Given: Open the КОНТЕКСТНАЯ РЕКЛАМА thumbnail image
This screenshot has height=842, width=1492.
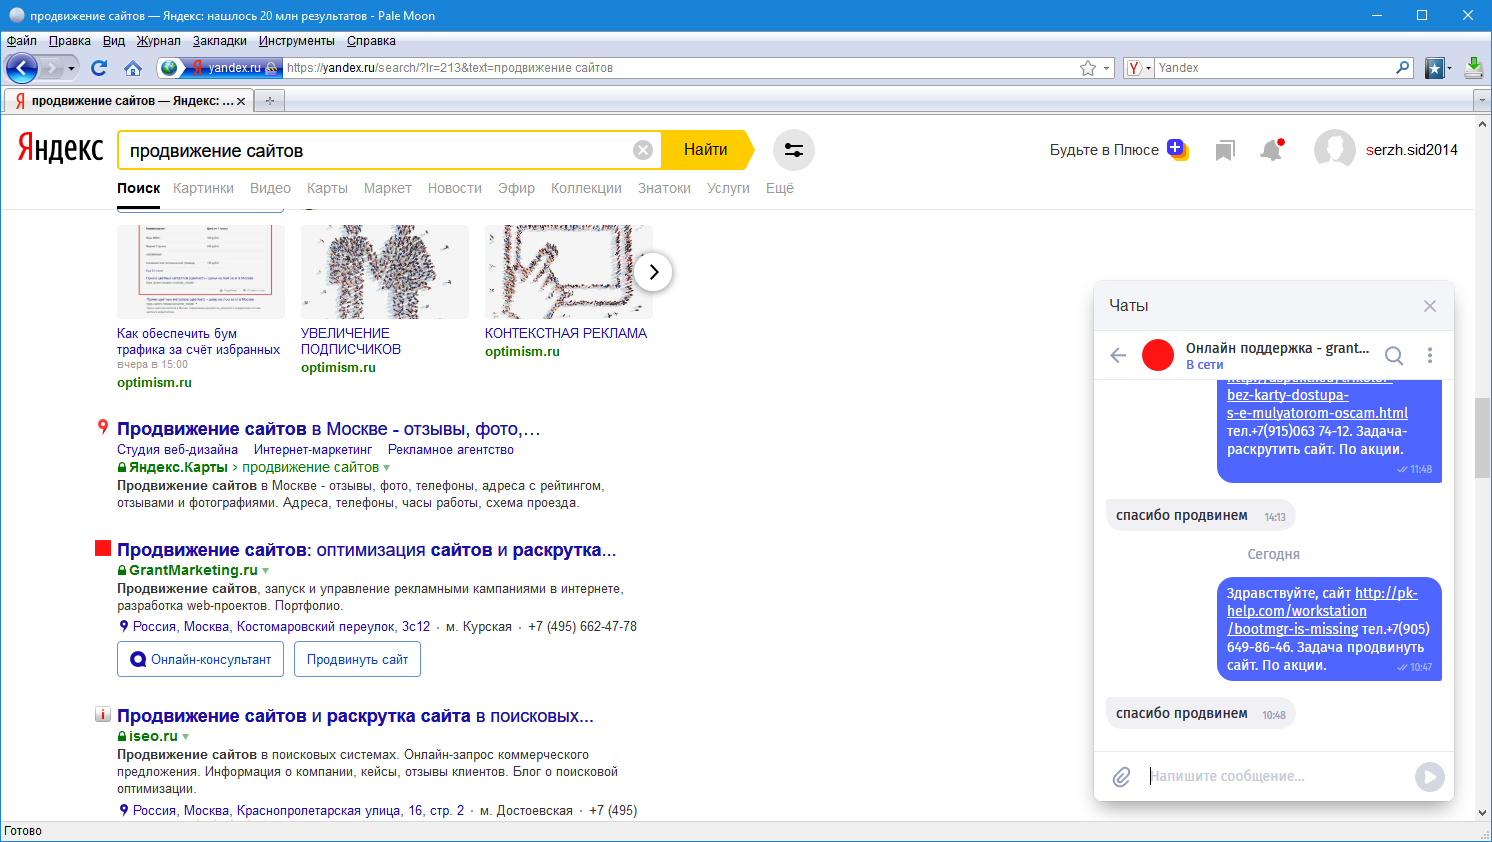Looking at the screenshot, I should pyautogui.click(x=569, y=272).
